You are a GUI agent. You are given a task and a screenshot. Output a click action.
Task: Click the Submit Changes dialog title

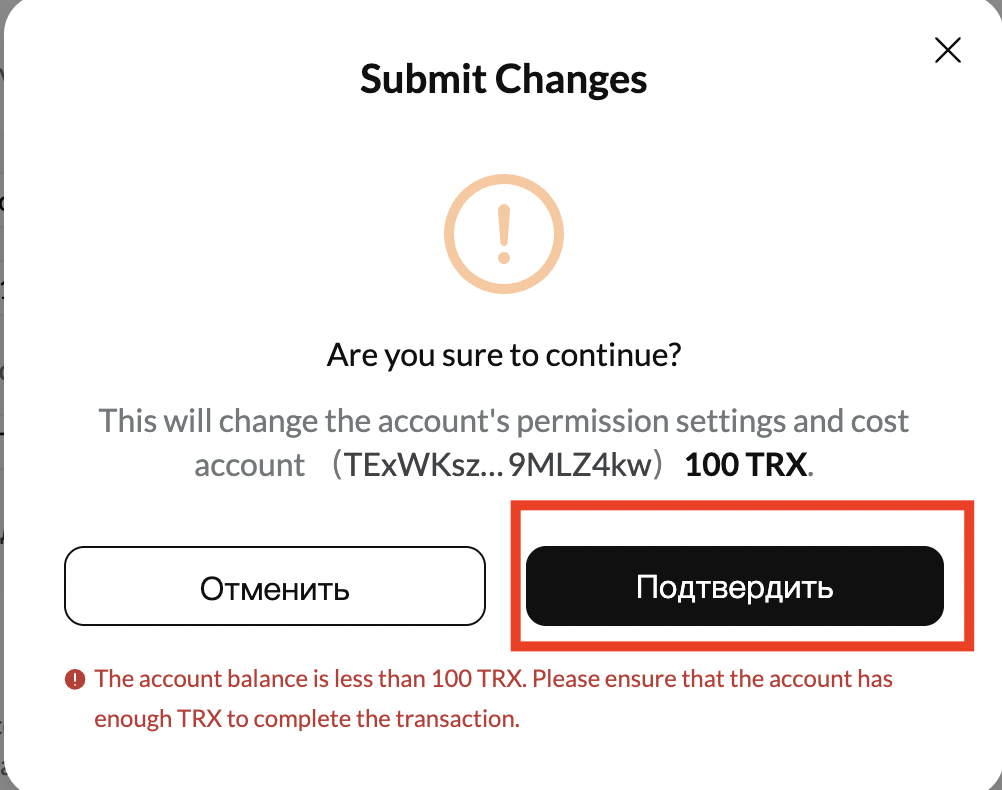pos(503,79)
